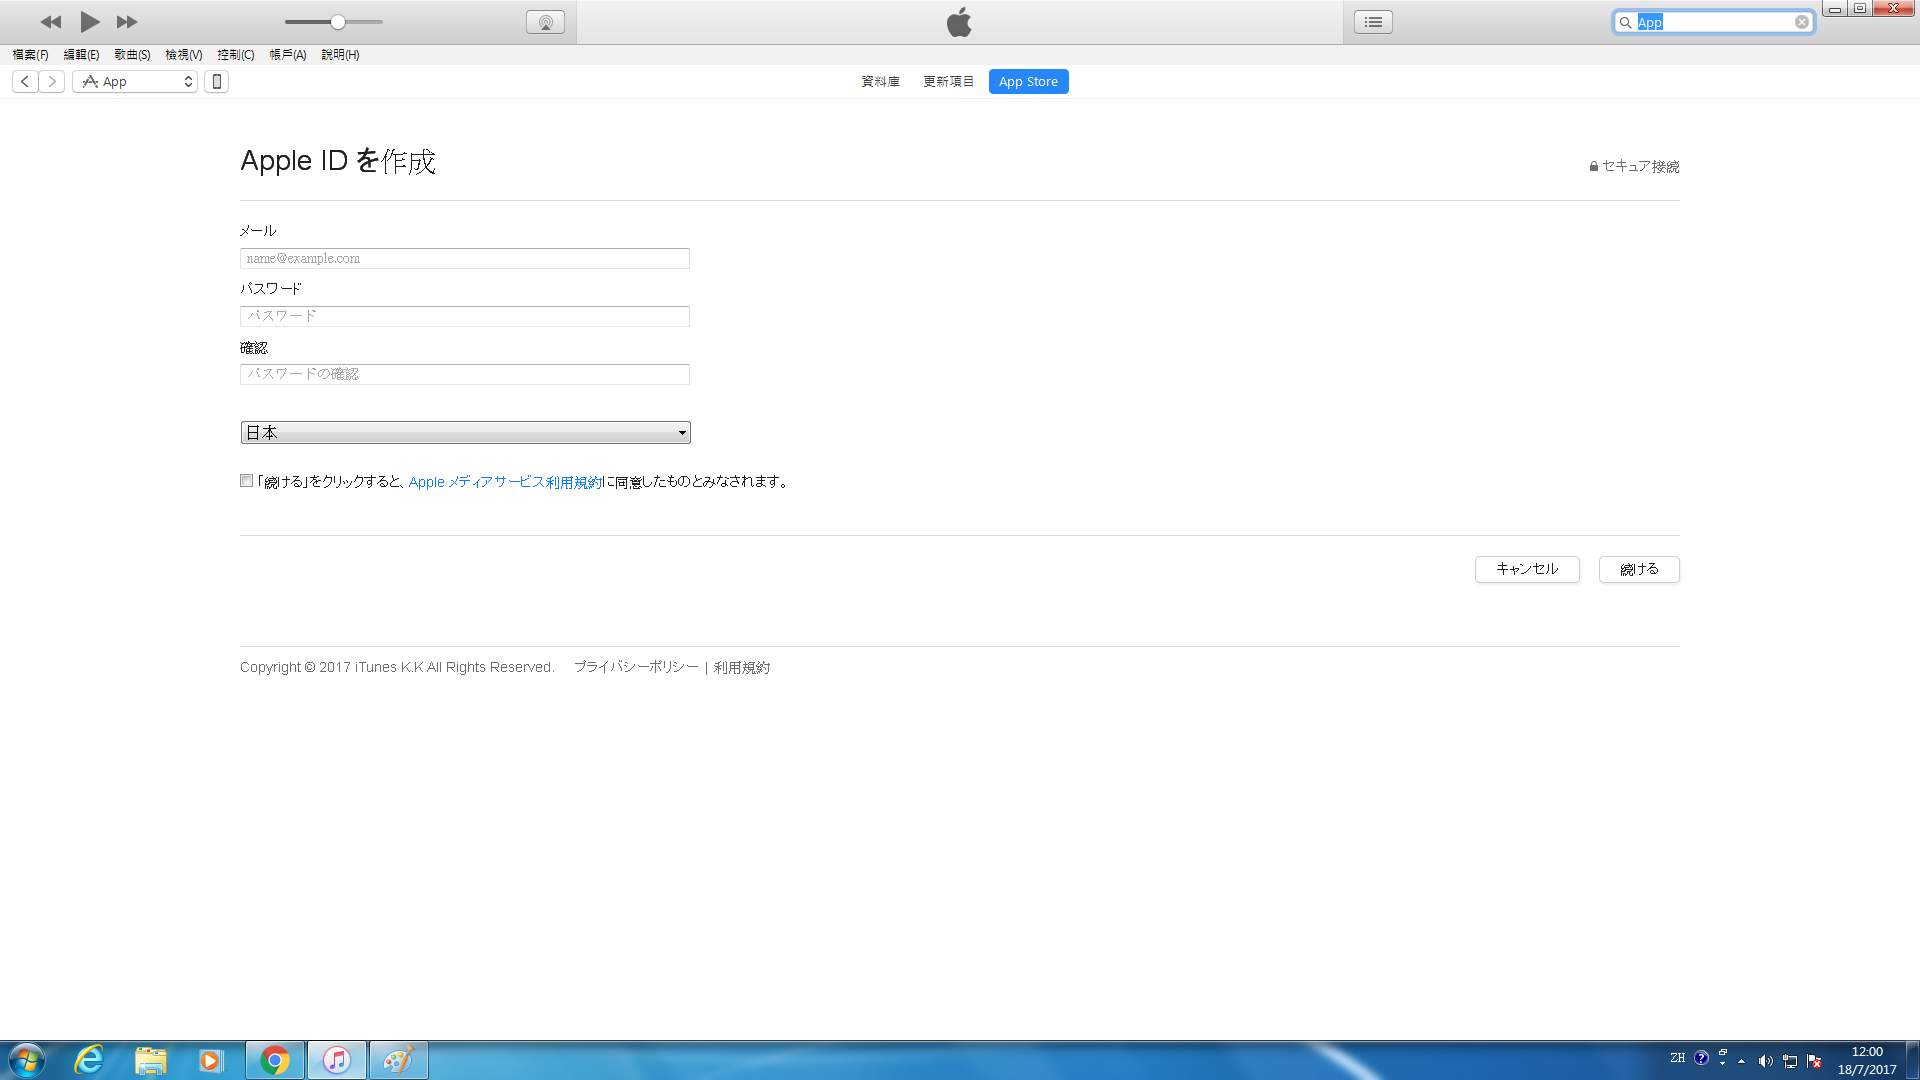
Task: Open Apple メディアサービス利用規約 link
Action: (505, 482)
